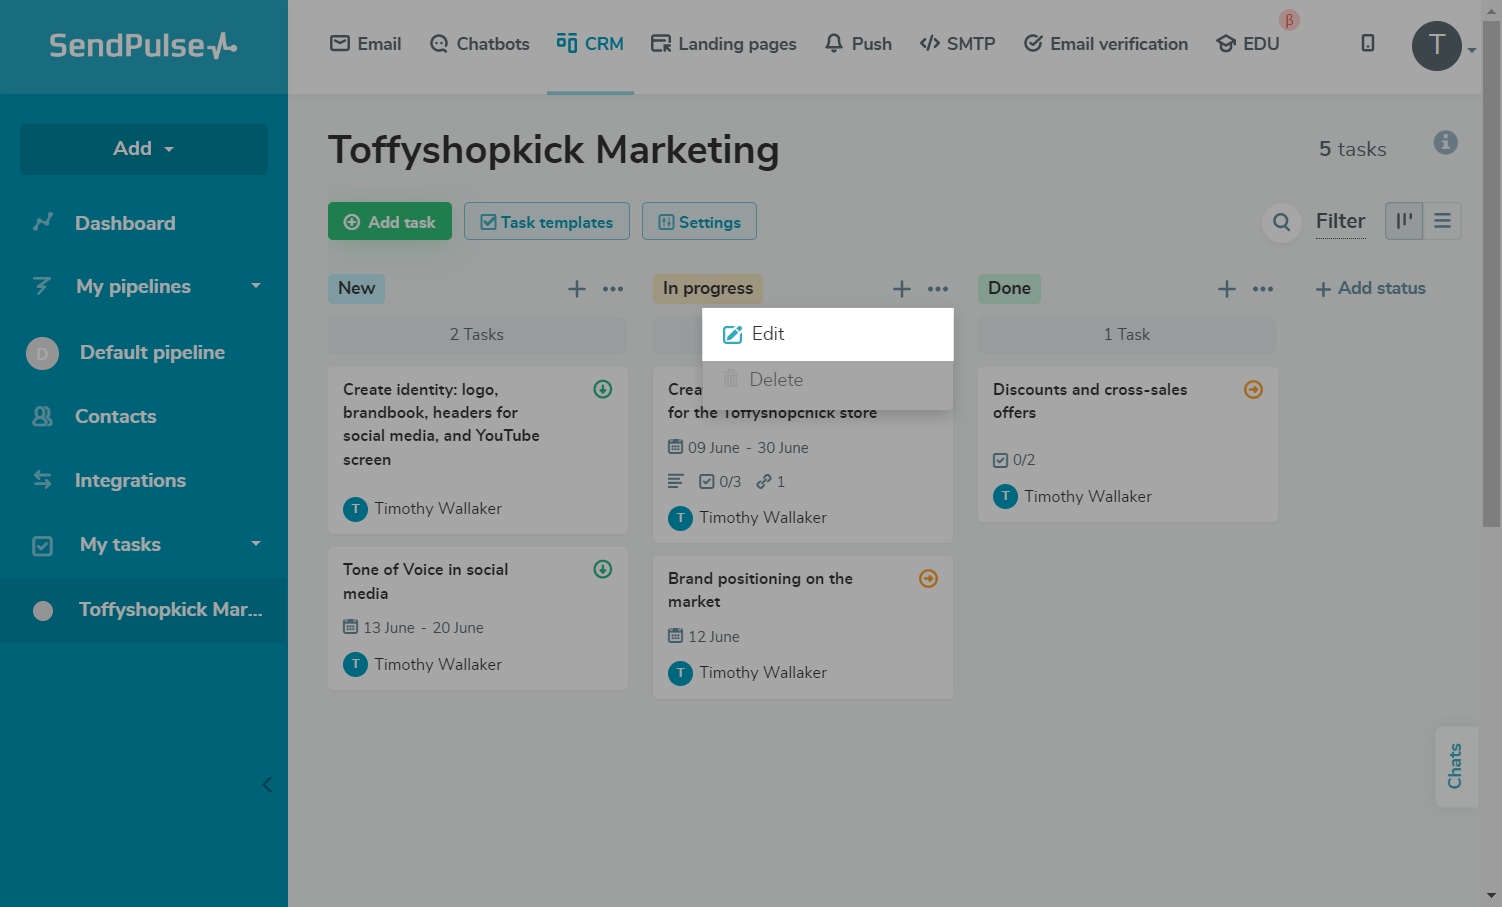Switch to list view
Viewport: 1502px width, 907px height.
(1442, 221)
